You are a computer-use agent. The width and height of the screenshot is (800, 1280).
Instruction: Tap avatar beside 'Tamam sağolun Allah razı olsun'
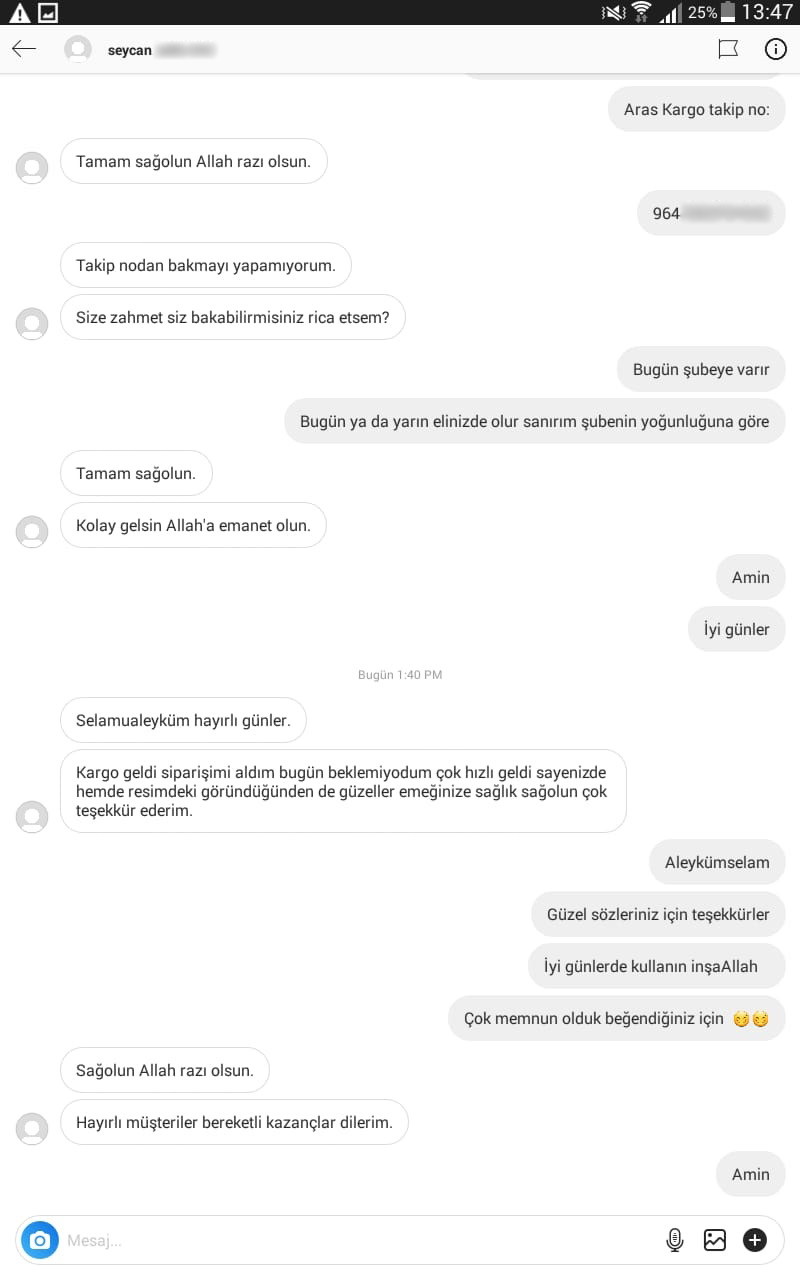[32, 167]
